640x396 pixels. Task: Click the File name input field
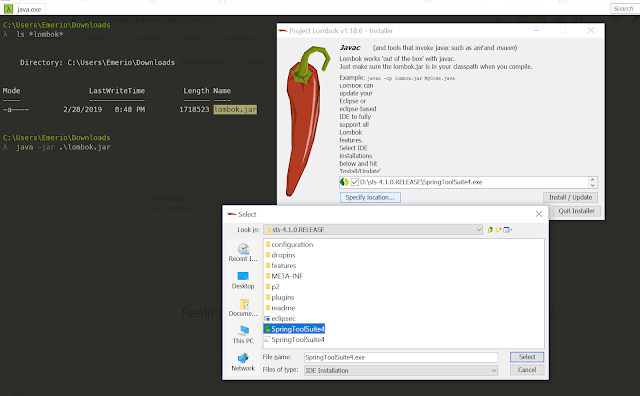tap(401, 357)
